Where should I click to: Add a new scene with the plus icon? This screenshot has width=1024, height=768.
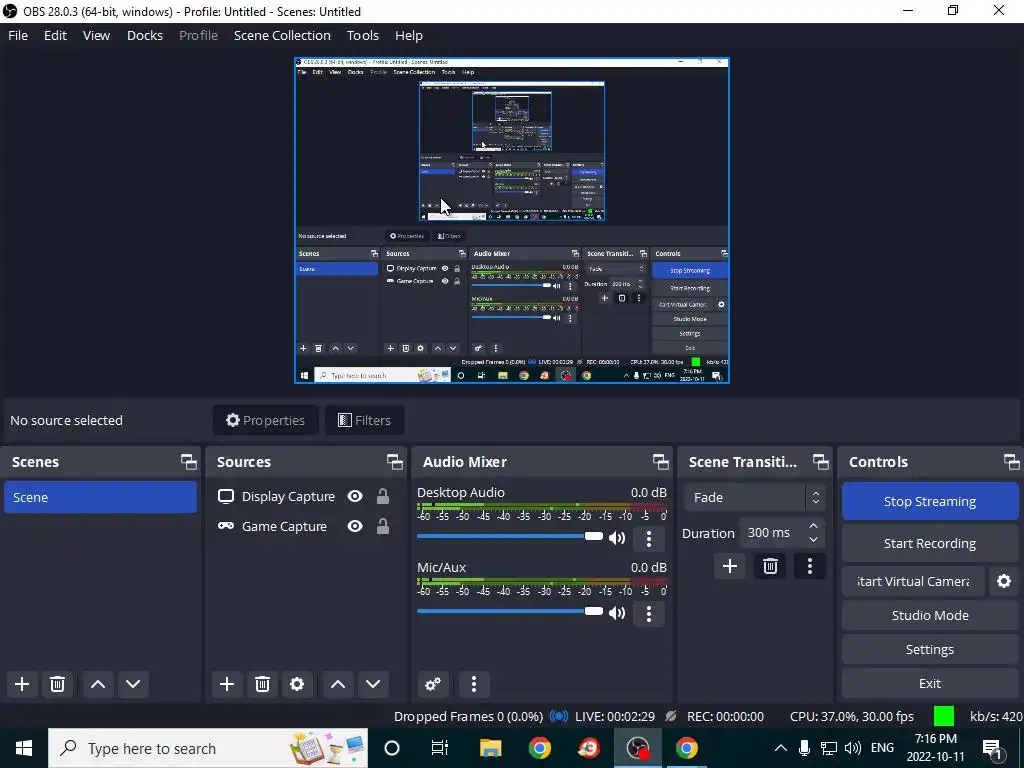pos(22,684)
